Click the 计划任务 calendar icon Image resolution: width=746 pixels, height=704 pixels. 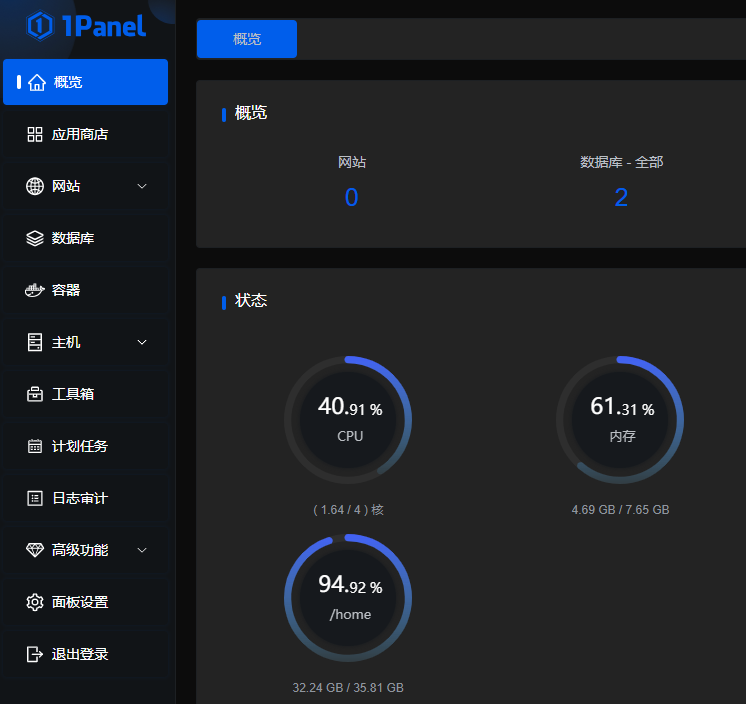tap(35, 446)
